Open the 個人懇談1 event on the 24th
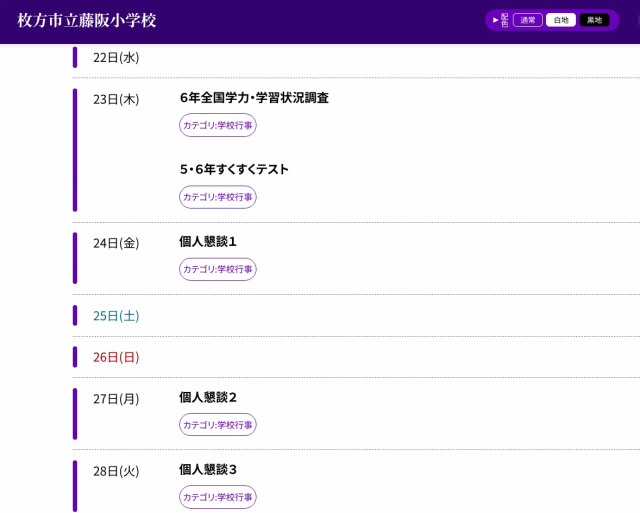The image size is (640, 513). (208, 242)
